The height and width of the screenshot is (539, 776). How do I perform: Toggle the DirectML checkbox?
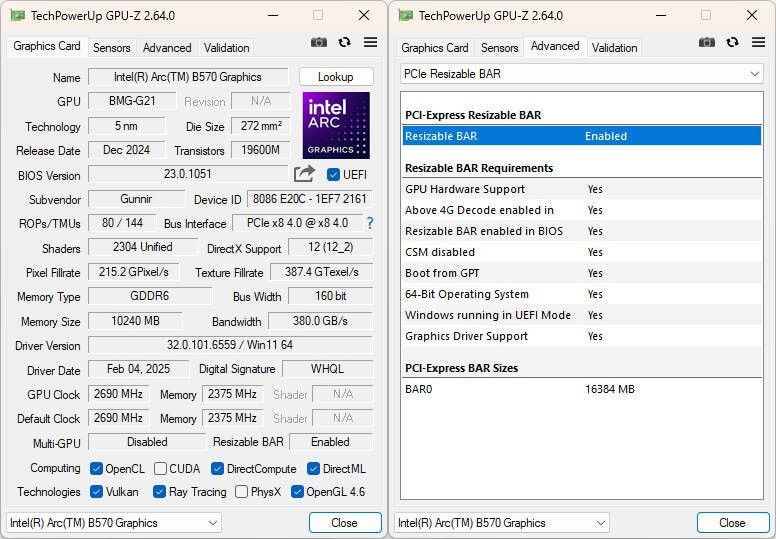tap(313, 469)
